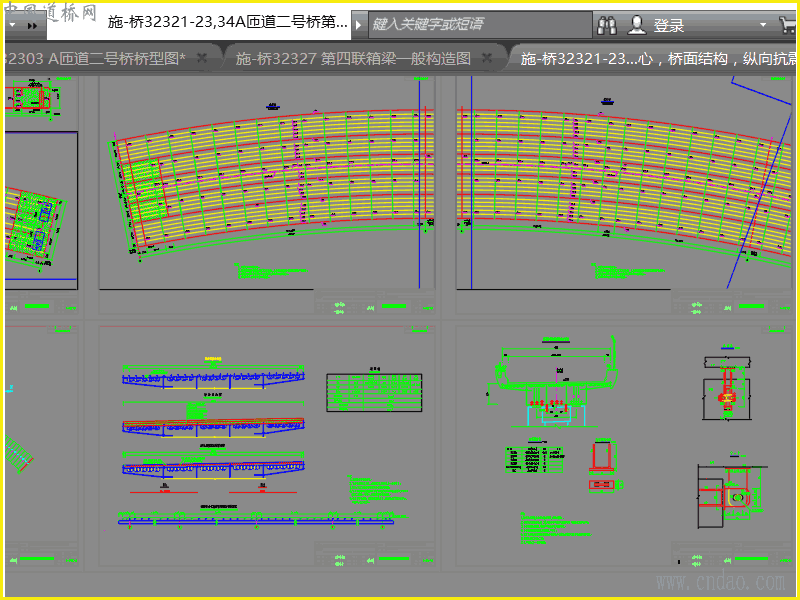Image resolution: width=800 pixels, height=600 pixels.
Task: Expand the quick access toolbar overflow arrows
Action: tap(32, 26)
